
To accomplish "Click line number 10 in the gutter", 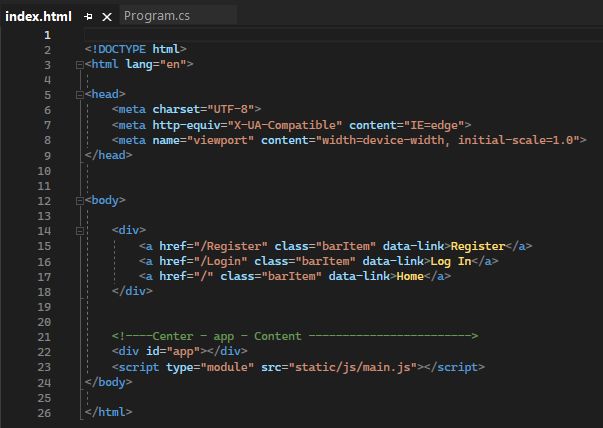I will [44, 171].
